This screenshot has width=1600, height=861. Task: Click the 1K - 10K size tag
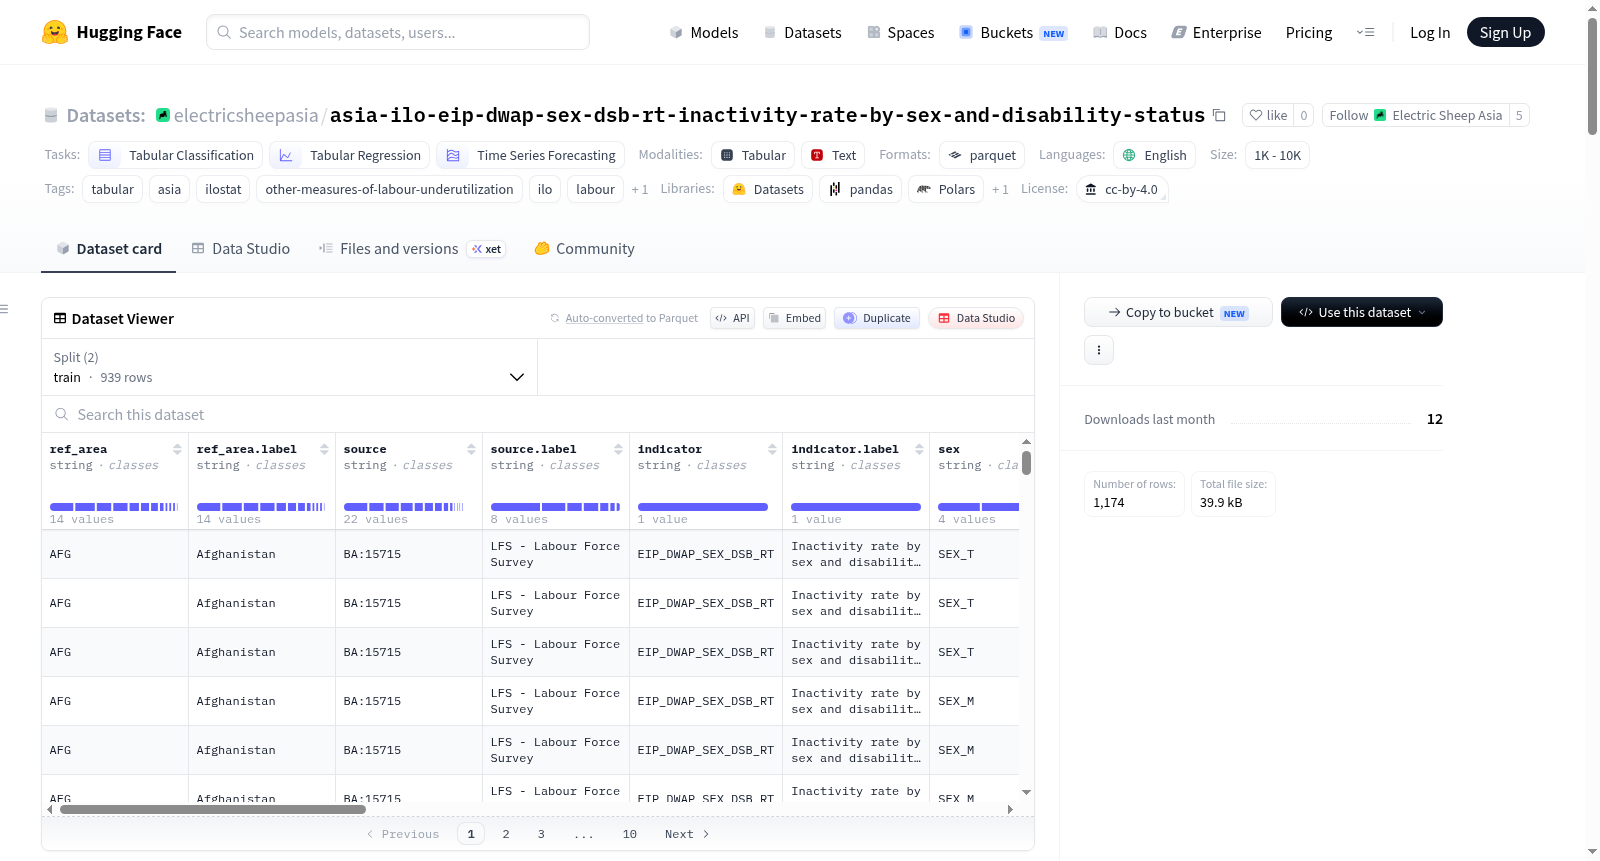coord(1277,155)
